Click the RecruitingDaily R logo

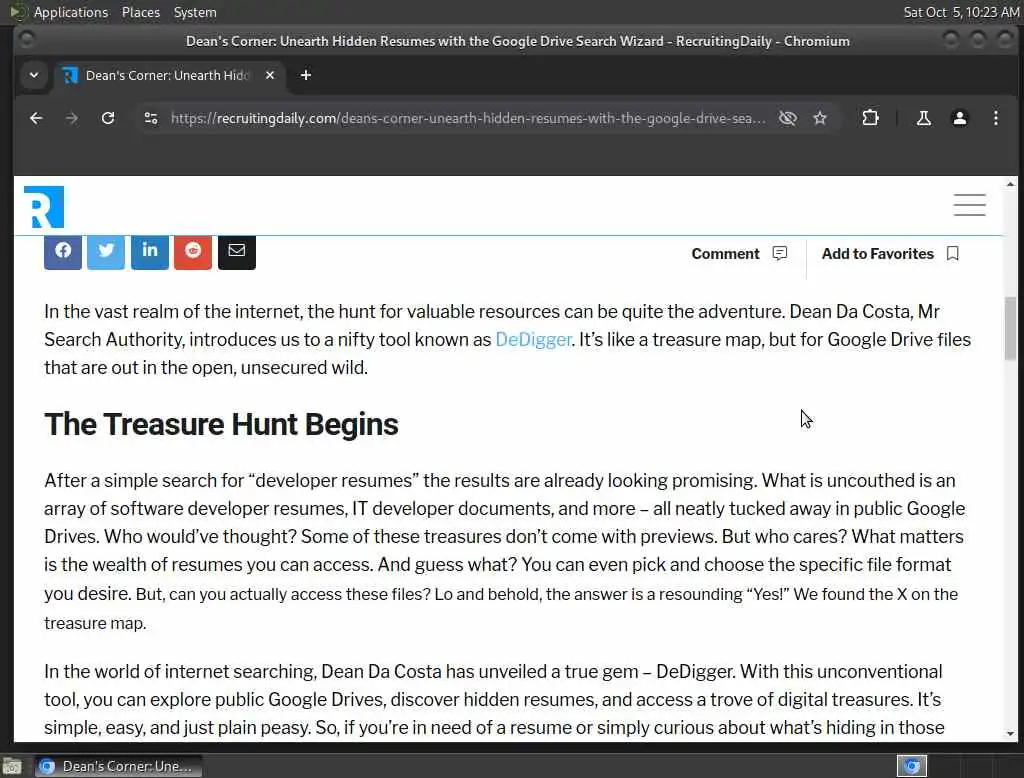pyautogui.click(x=44, y=206)
